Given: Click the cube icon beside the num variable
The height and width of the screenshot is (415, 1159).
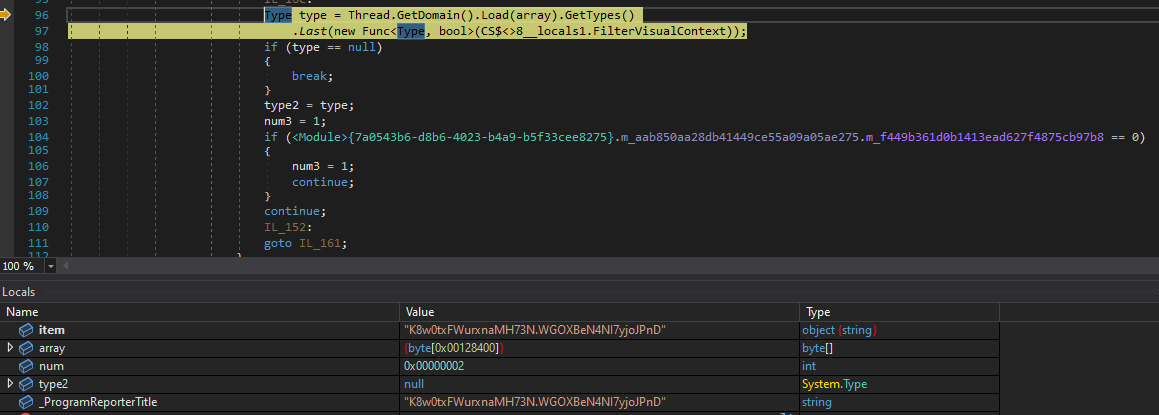Looking at the screenshot, I should point(26,366).
